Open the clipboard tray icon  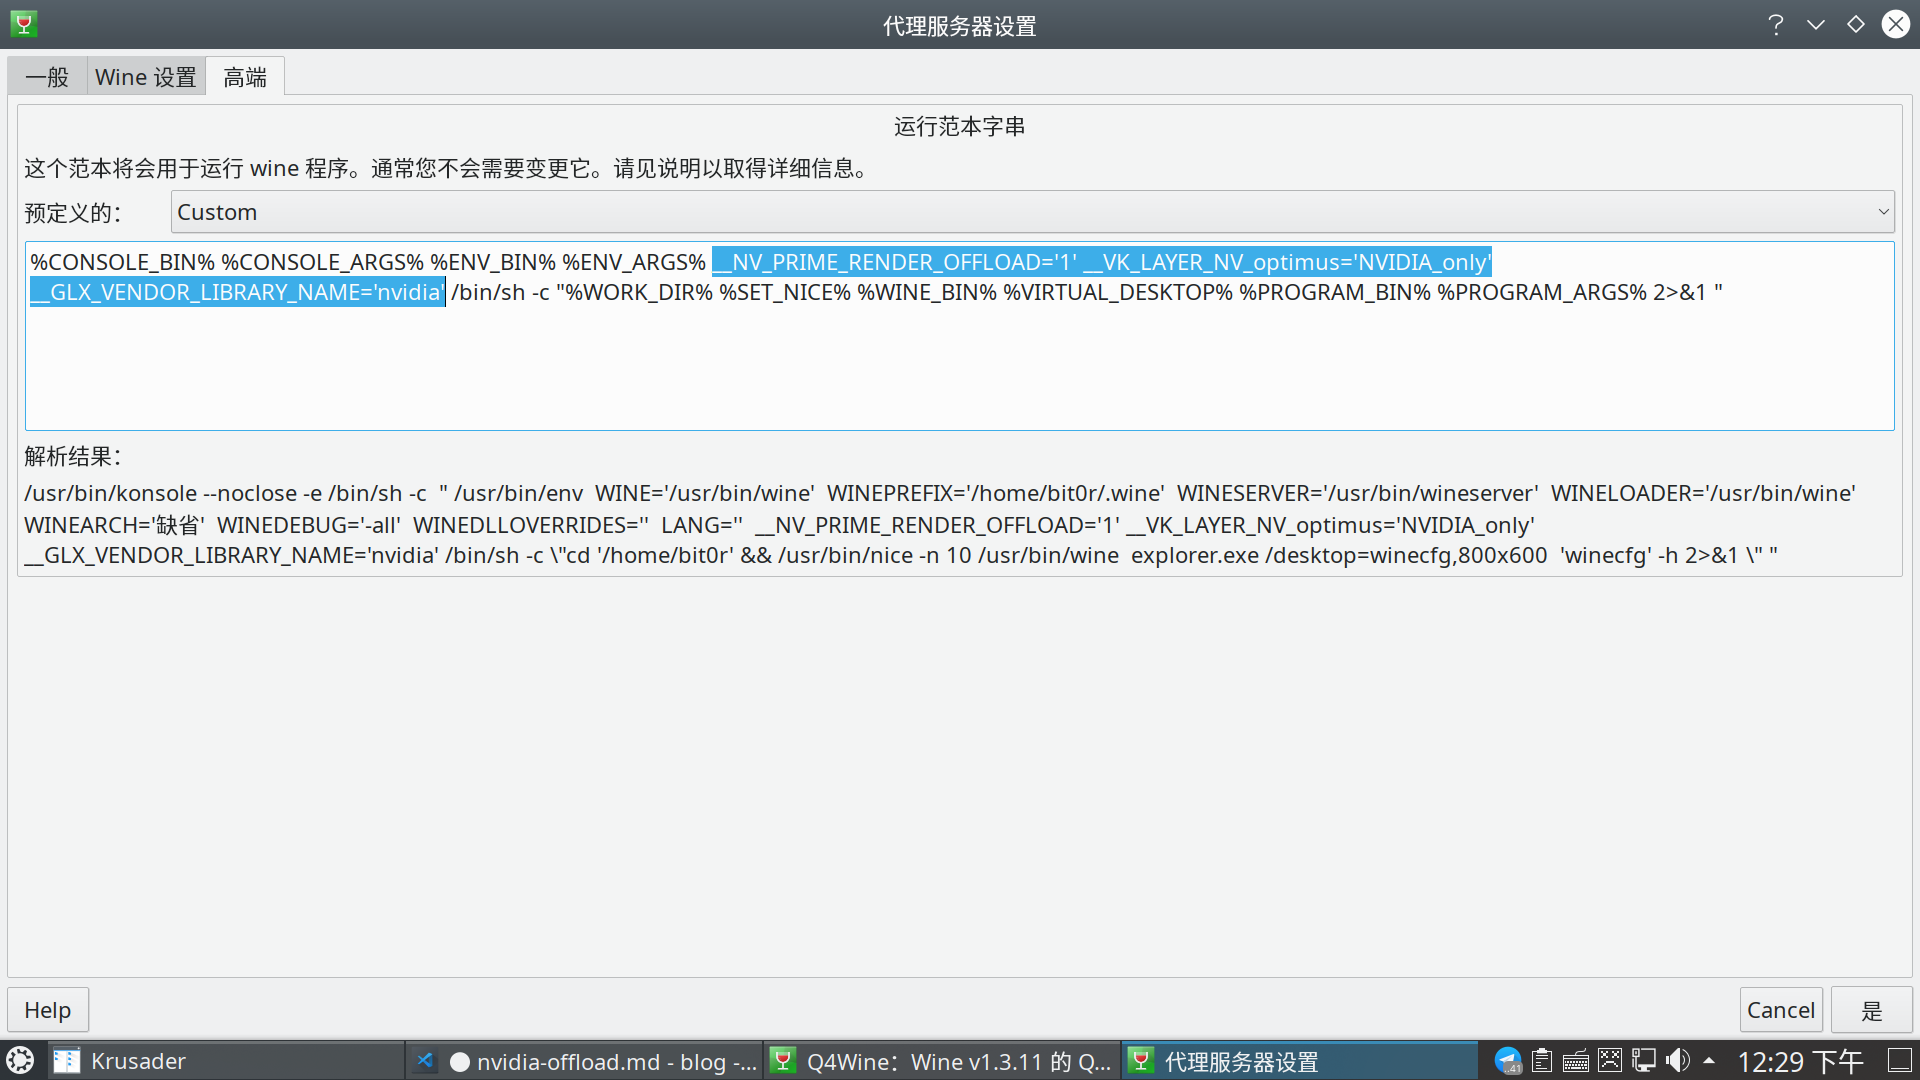tap(1542, 1061)
